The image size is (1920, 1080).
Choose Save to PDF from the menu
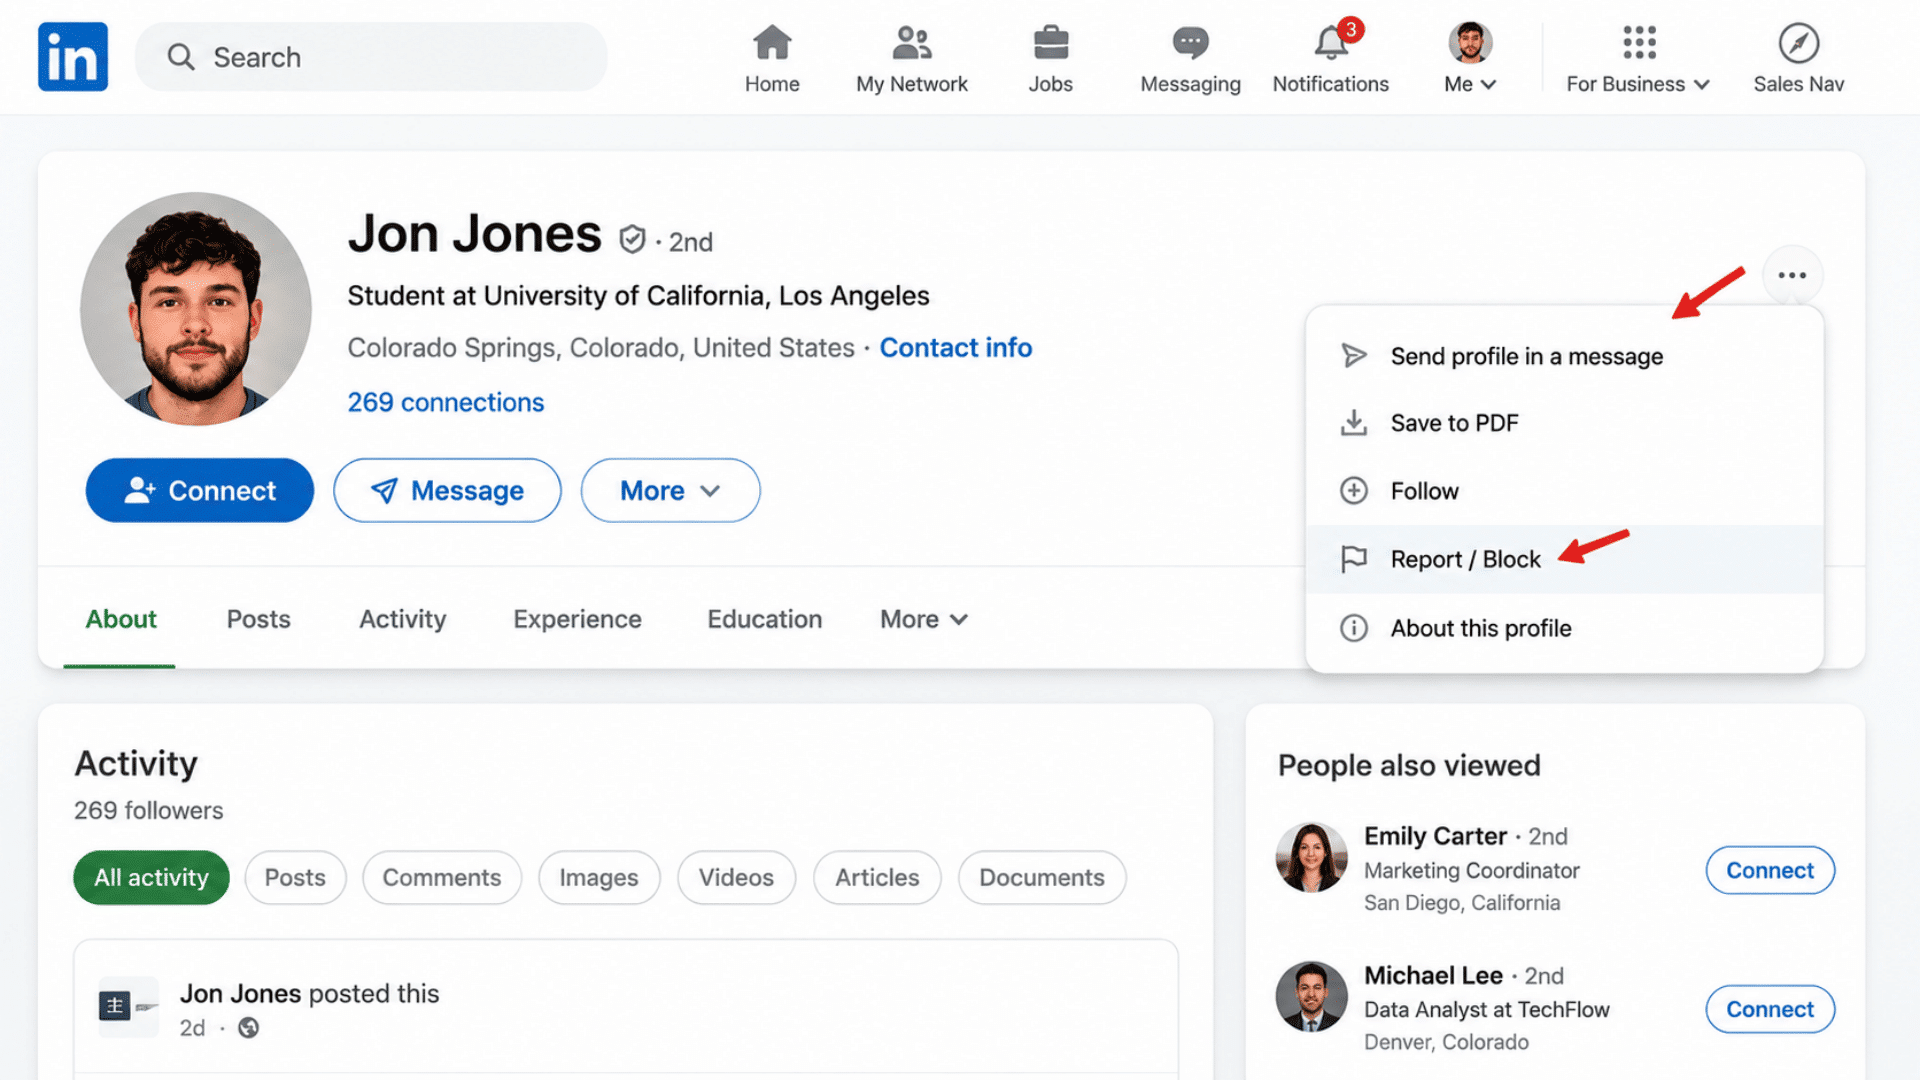[x=1564, y=423]
